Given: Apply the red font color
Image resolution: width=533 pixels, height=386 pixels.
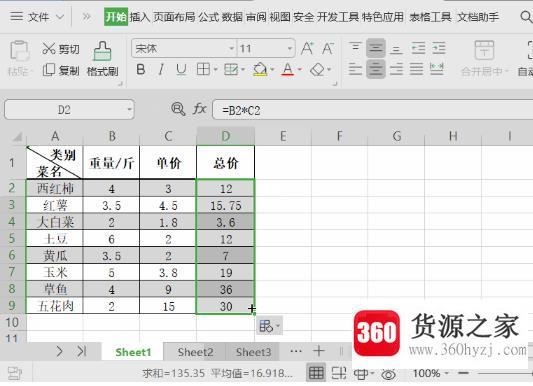Looking at the screenshot, I should pos(288,70).
